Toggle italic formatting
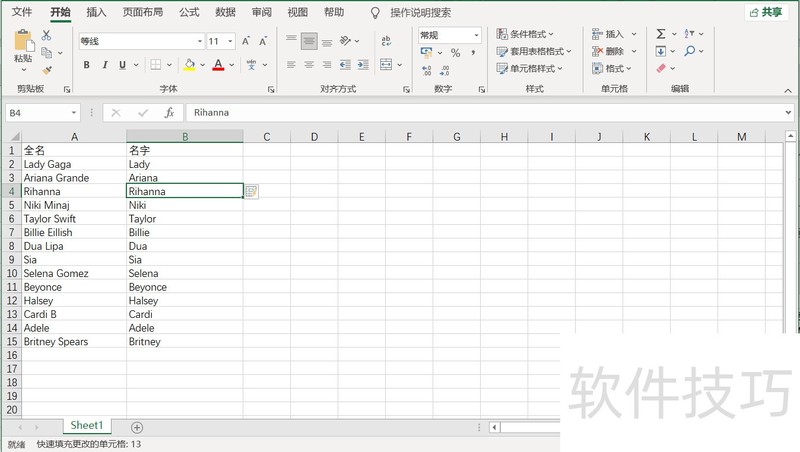The width and height of the screenshot is (800, 452). pos(105,65)
